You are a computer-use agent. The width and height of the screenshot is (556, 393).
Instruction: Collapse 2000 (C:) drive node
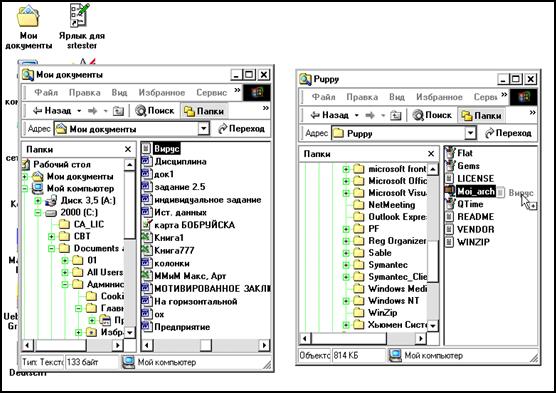coord(38,212)
